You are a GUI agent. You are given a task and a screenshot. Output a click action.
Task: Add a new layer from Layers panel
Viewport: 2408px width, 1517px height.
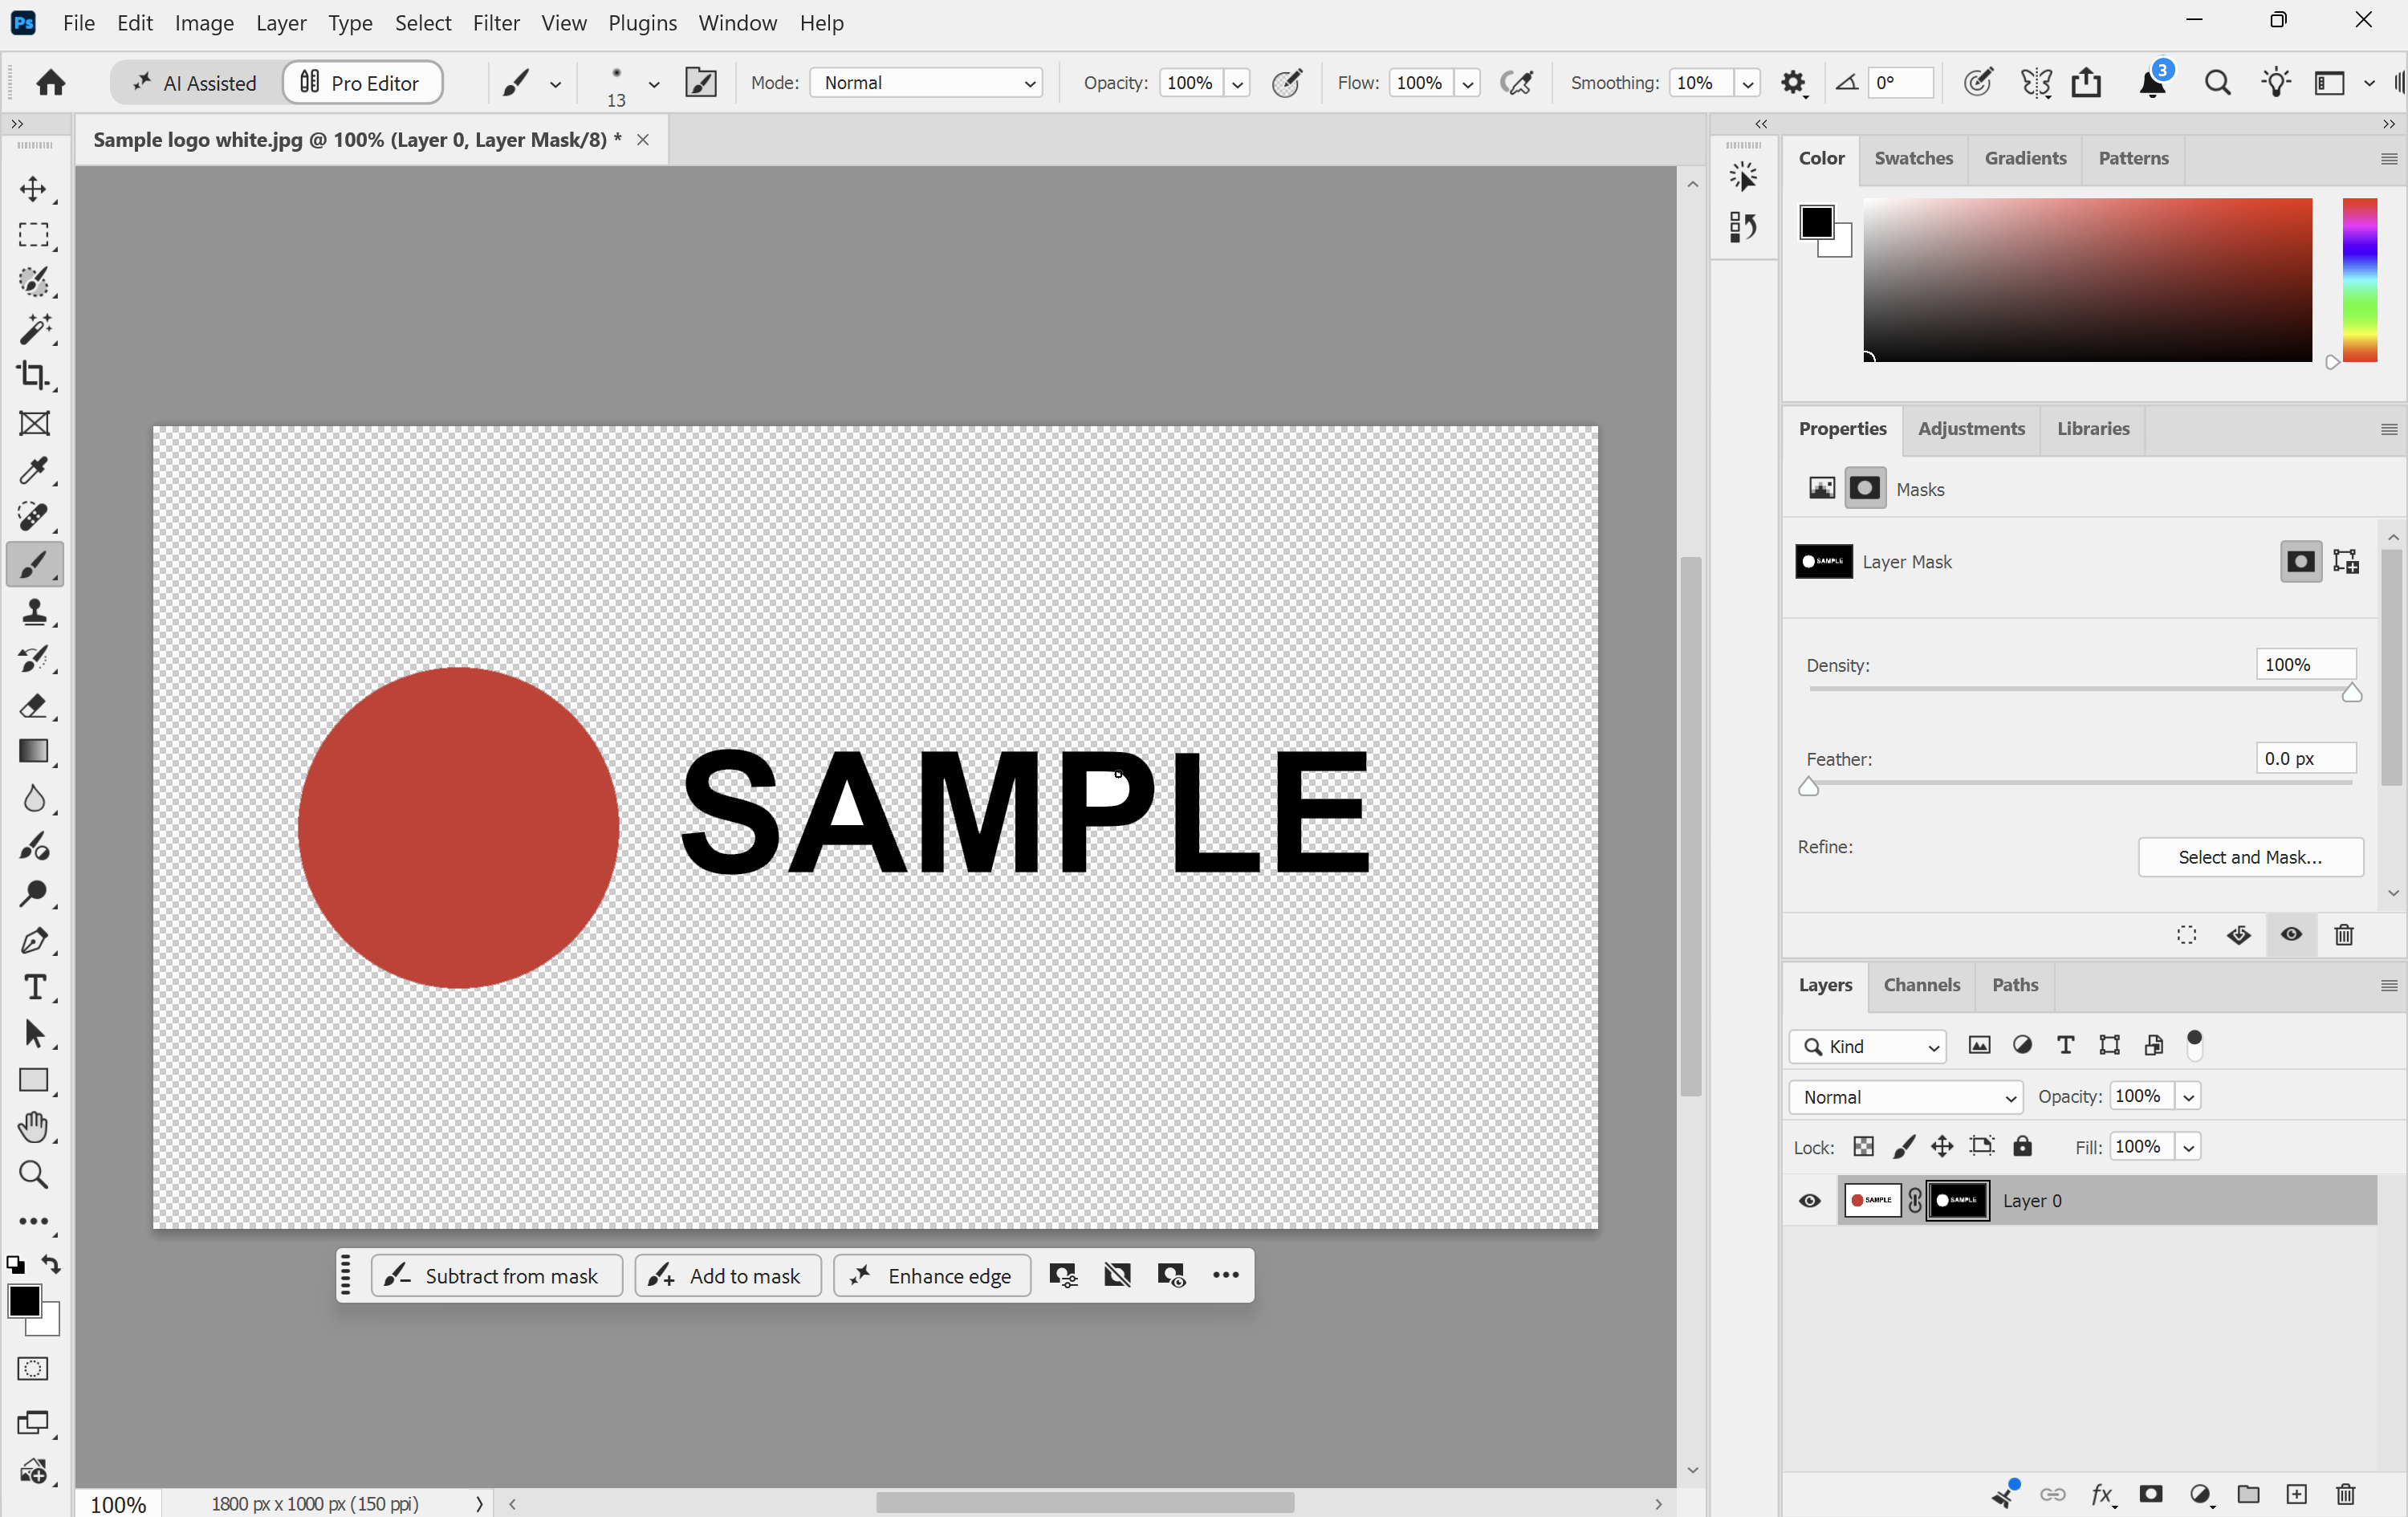(2297, 1494)
